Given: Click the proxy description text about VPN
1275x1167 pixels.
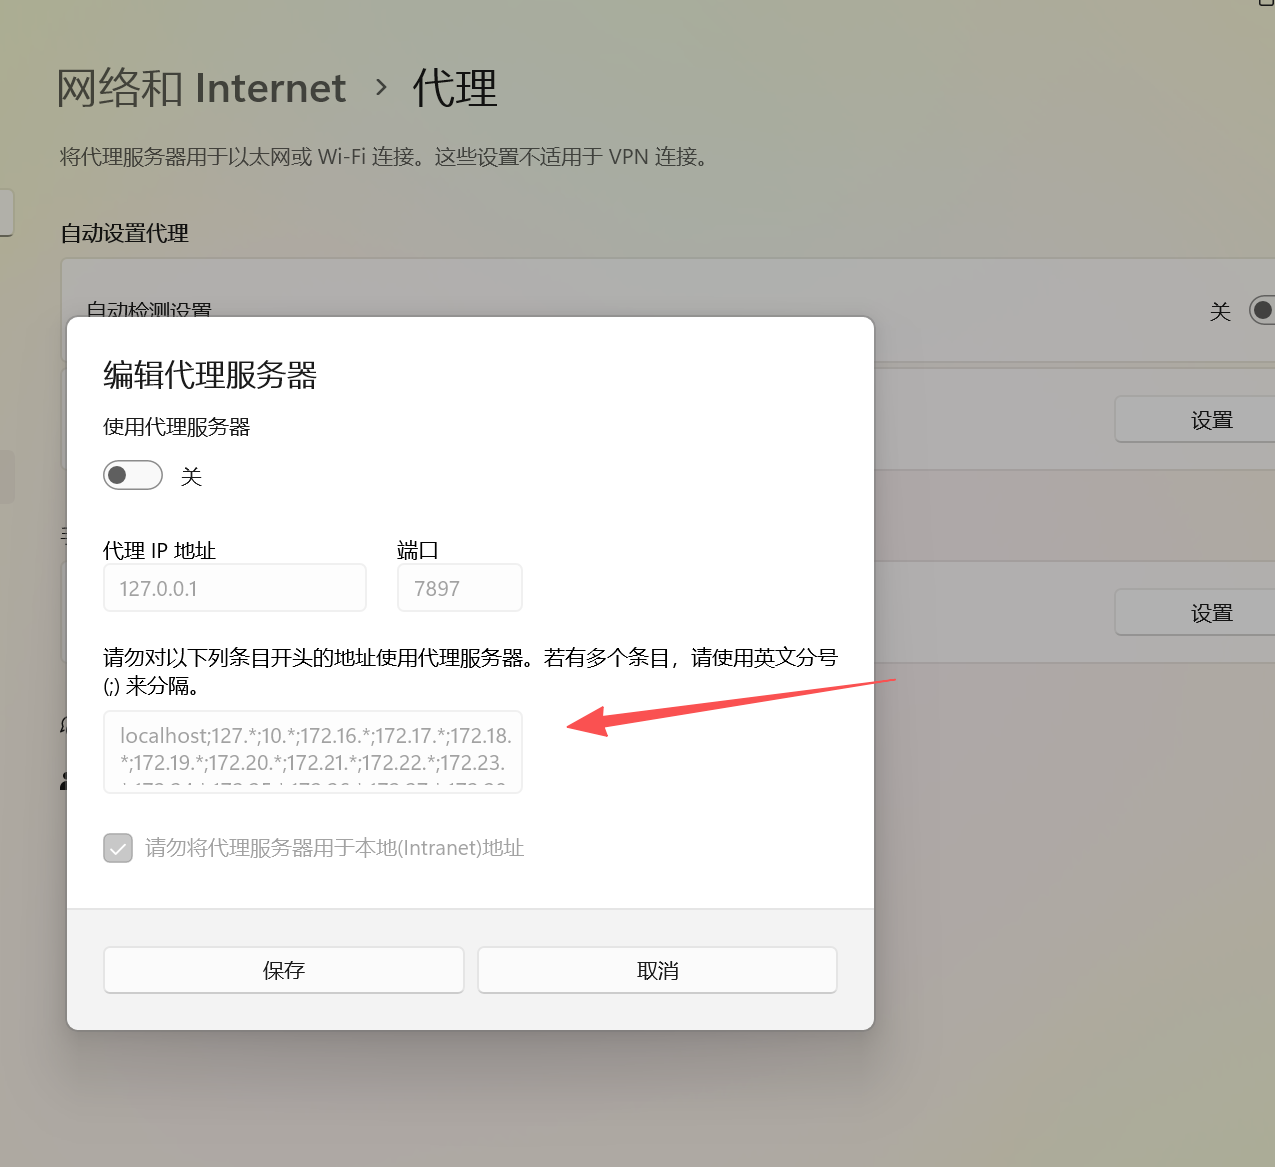Looking at the screenshot, I should click(x=384, y=157).
